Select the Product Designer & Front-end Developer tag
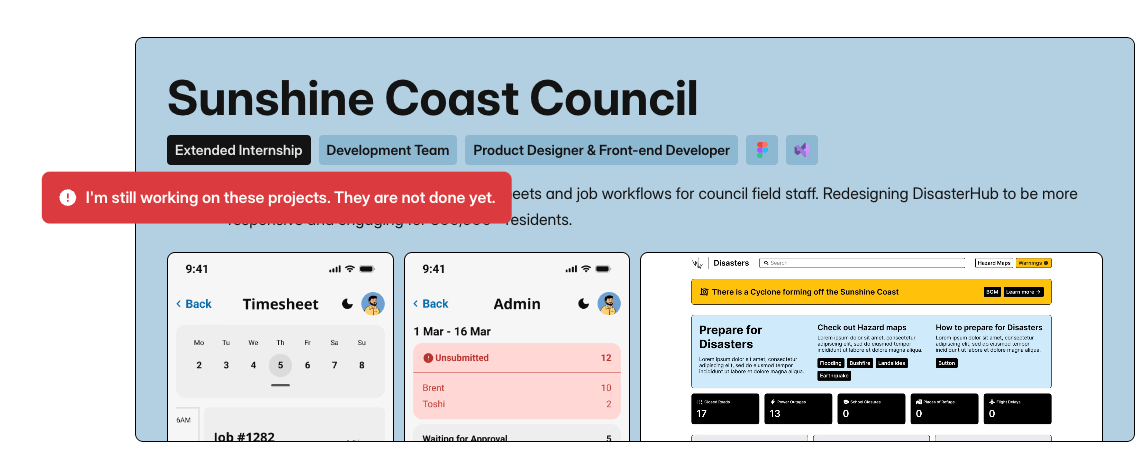1145x449 pixels. point(602,150)
